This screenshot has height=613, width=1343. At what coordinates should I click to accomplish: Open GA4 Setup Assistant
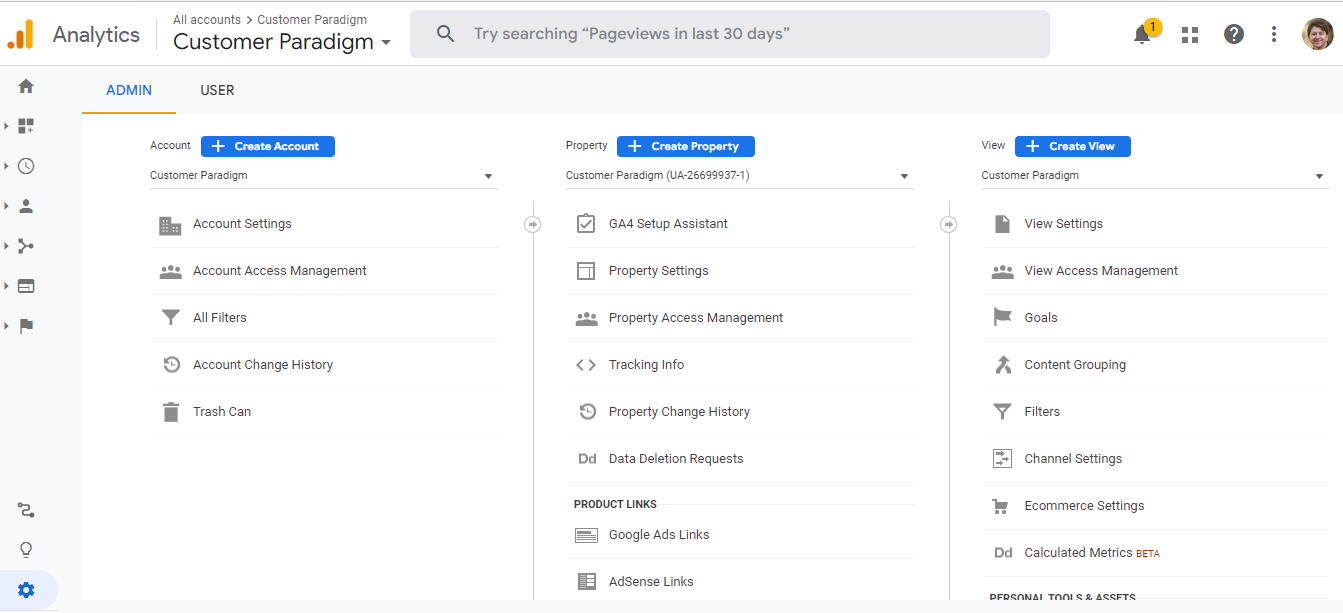(667, 223)
